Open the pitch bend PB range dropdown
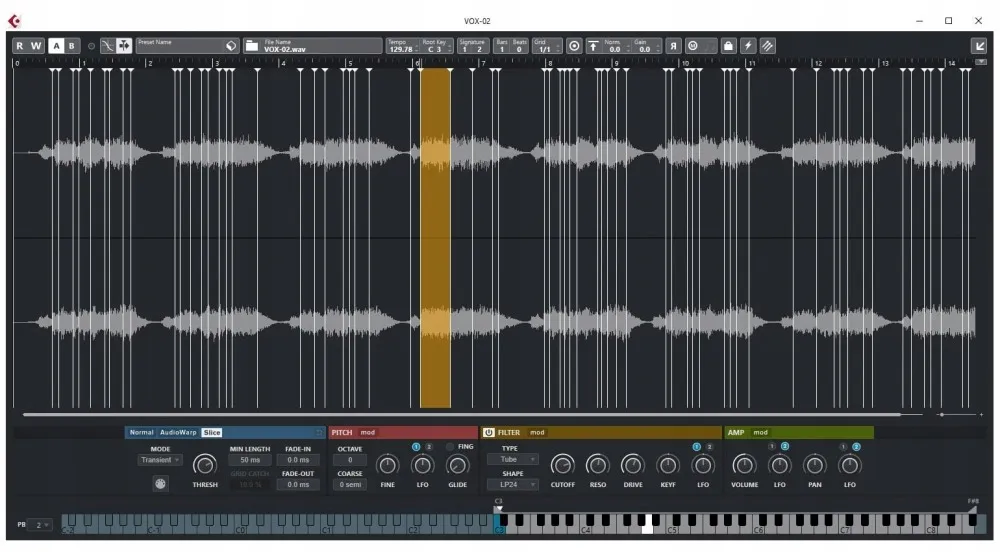Screen dimensions: 1000x552 [41, 525]
